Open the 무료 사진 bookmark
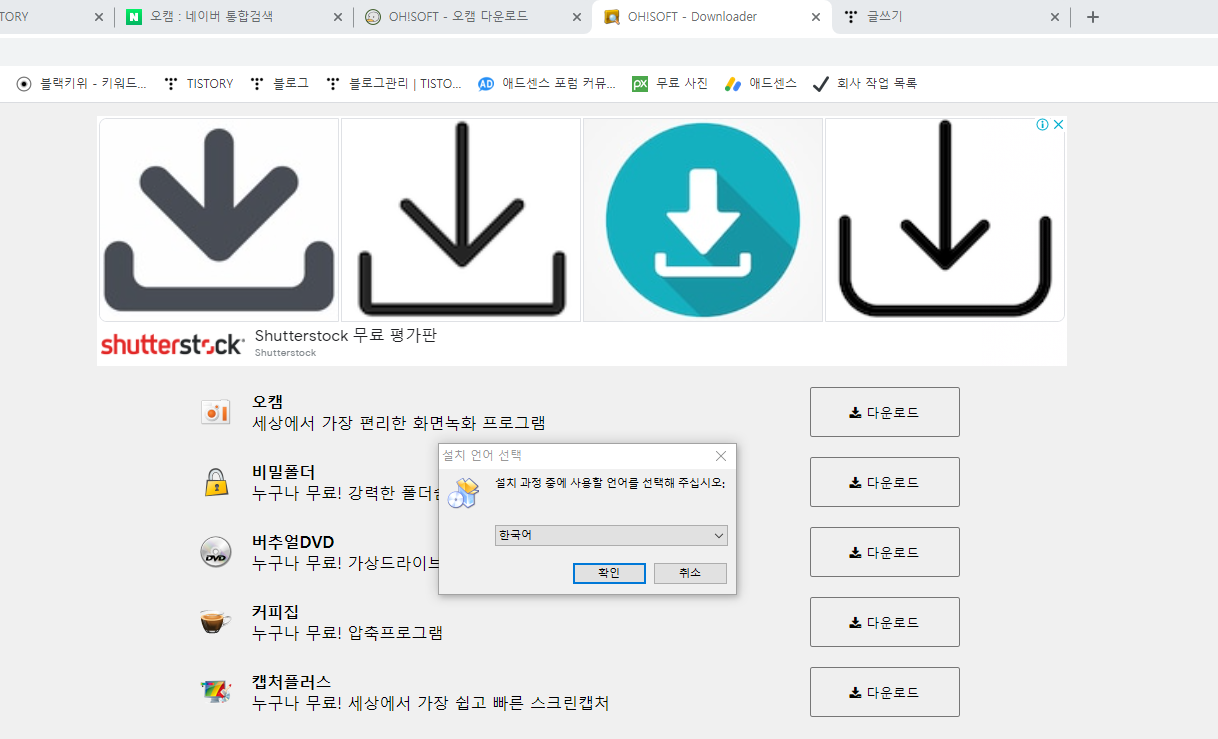Viewport: 1218px width, 739px height. tap(670, 84)
